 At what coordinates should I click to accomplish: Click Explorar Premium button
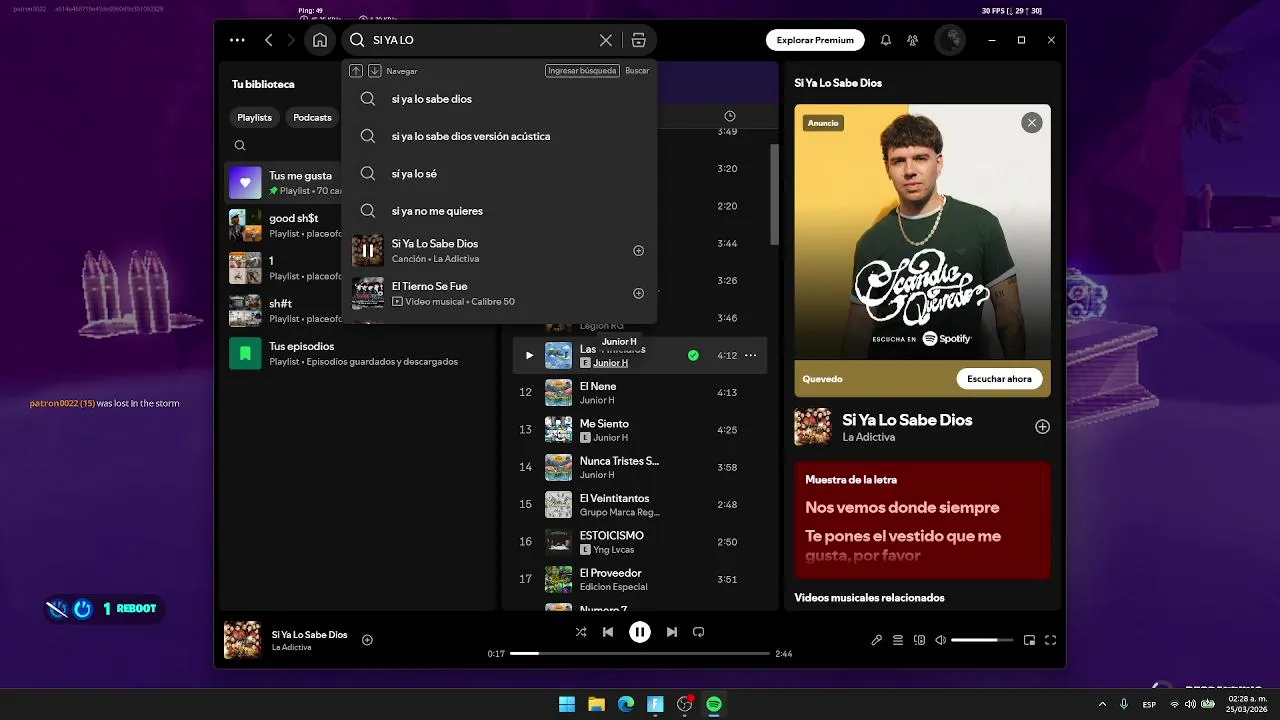pos(815,40)
